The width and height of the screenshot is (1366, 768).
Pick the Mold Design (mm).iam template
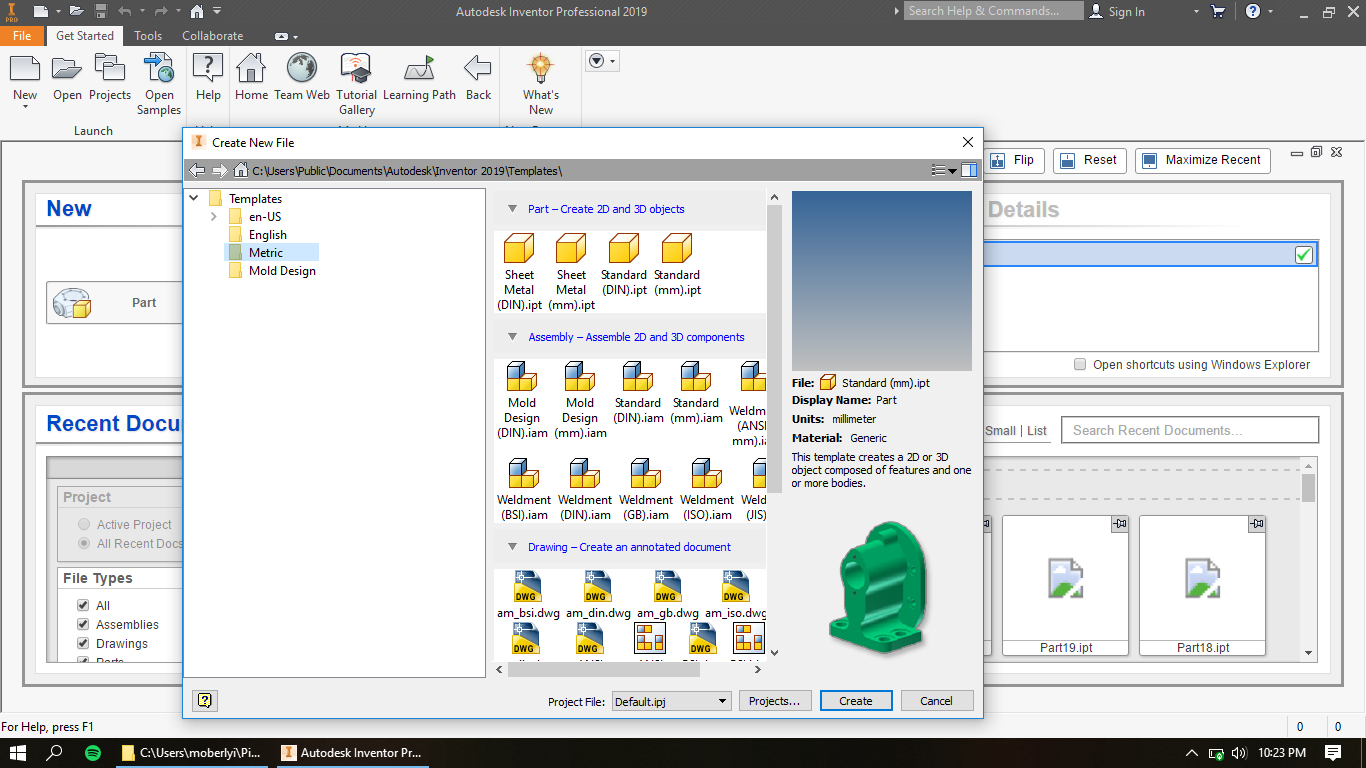pos(580,400)
